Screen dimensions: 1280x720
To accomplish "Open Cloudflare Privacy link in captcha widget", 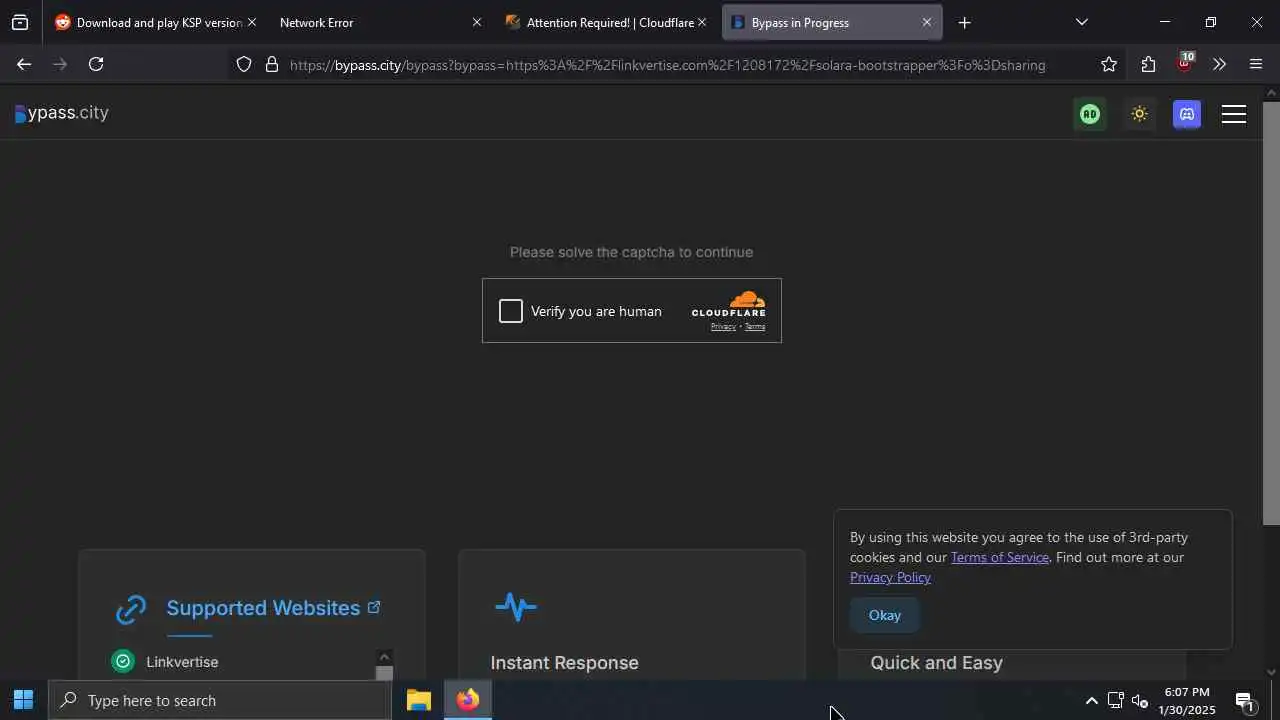I will pos(723,327).
